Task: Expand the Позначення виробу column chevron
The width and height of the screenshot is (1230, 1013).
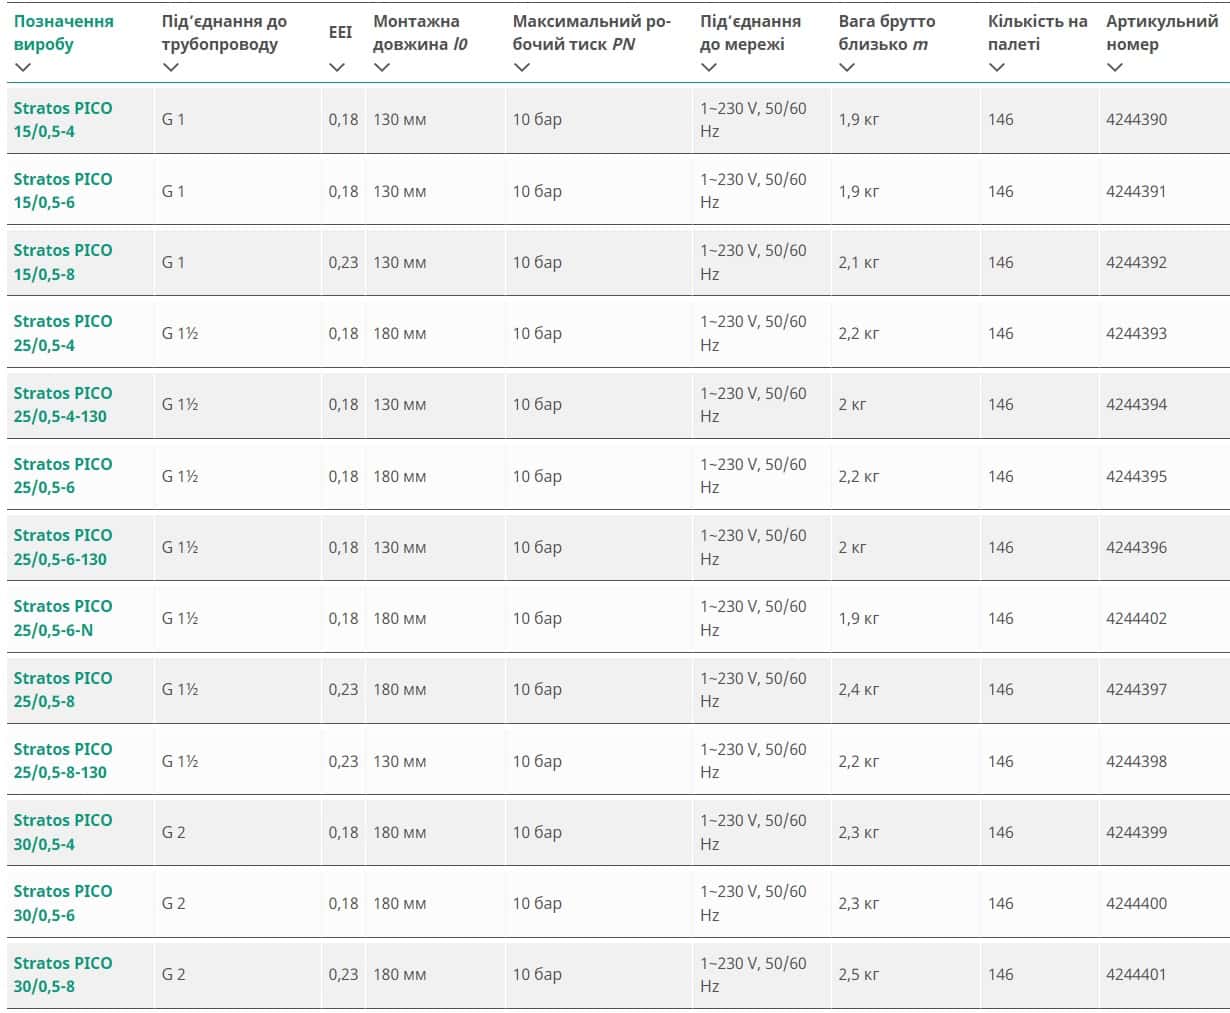Action: (24, 67)
